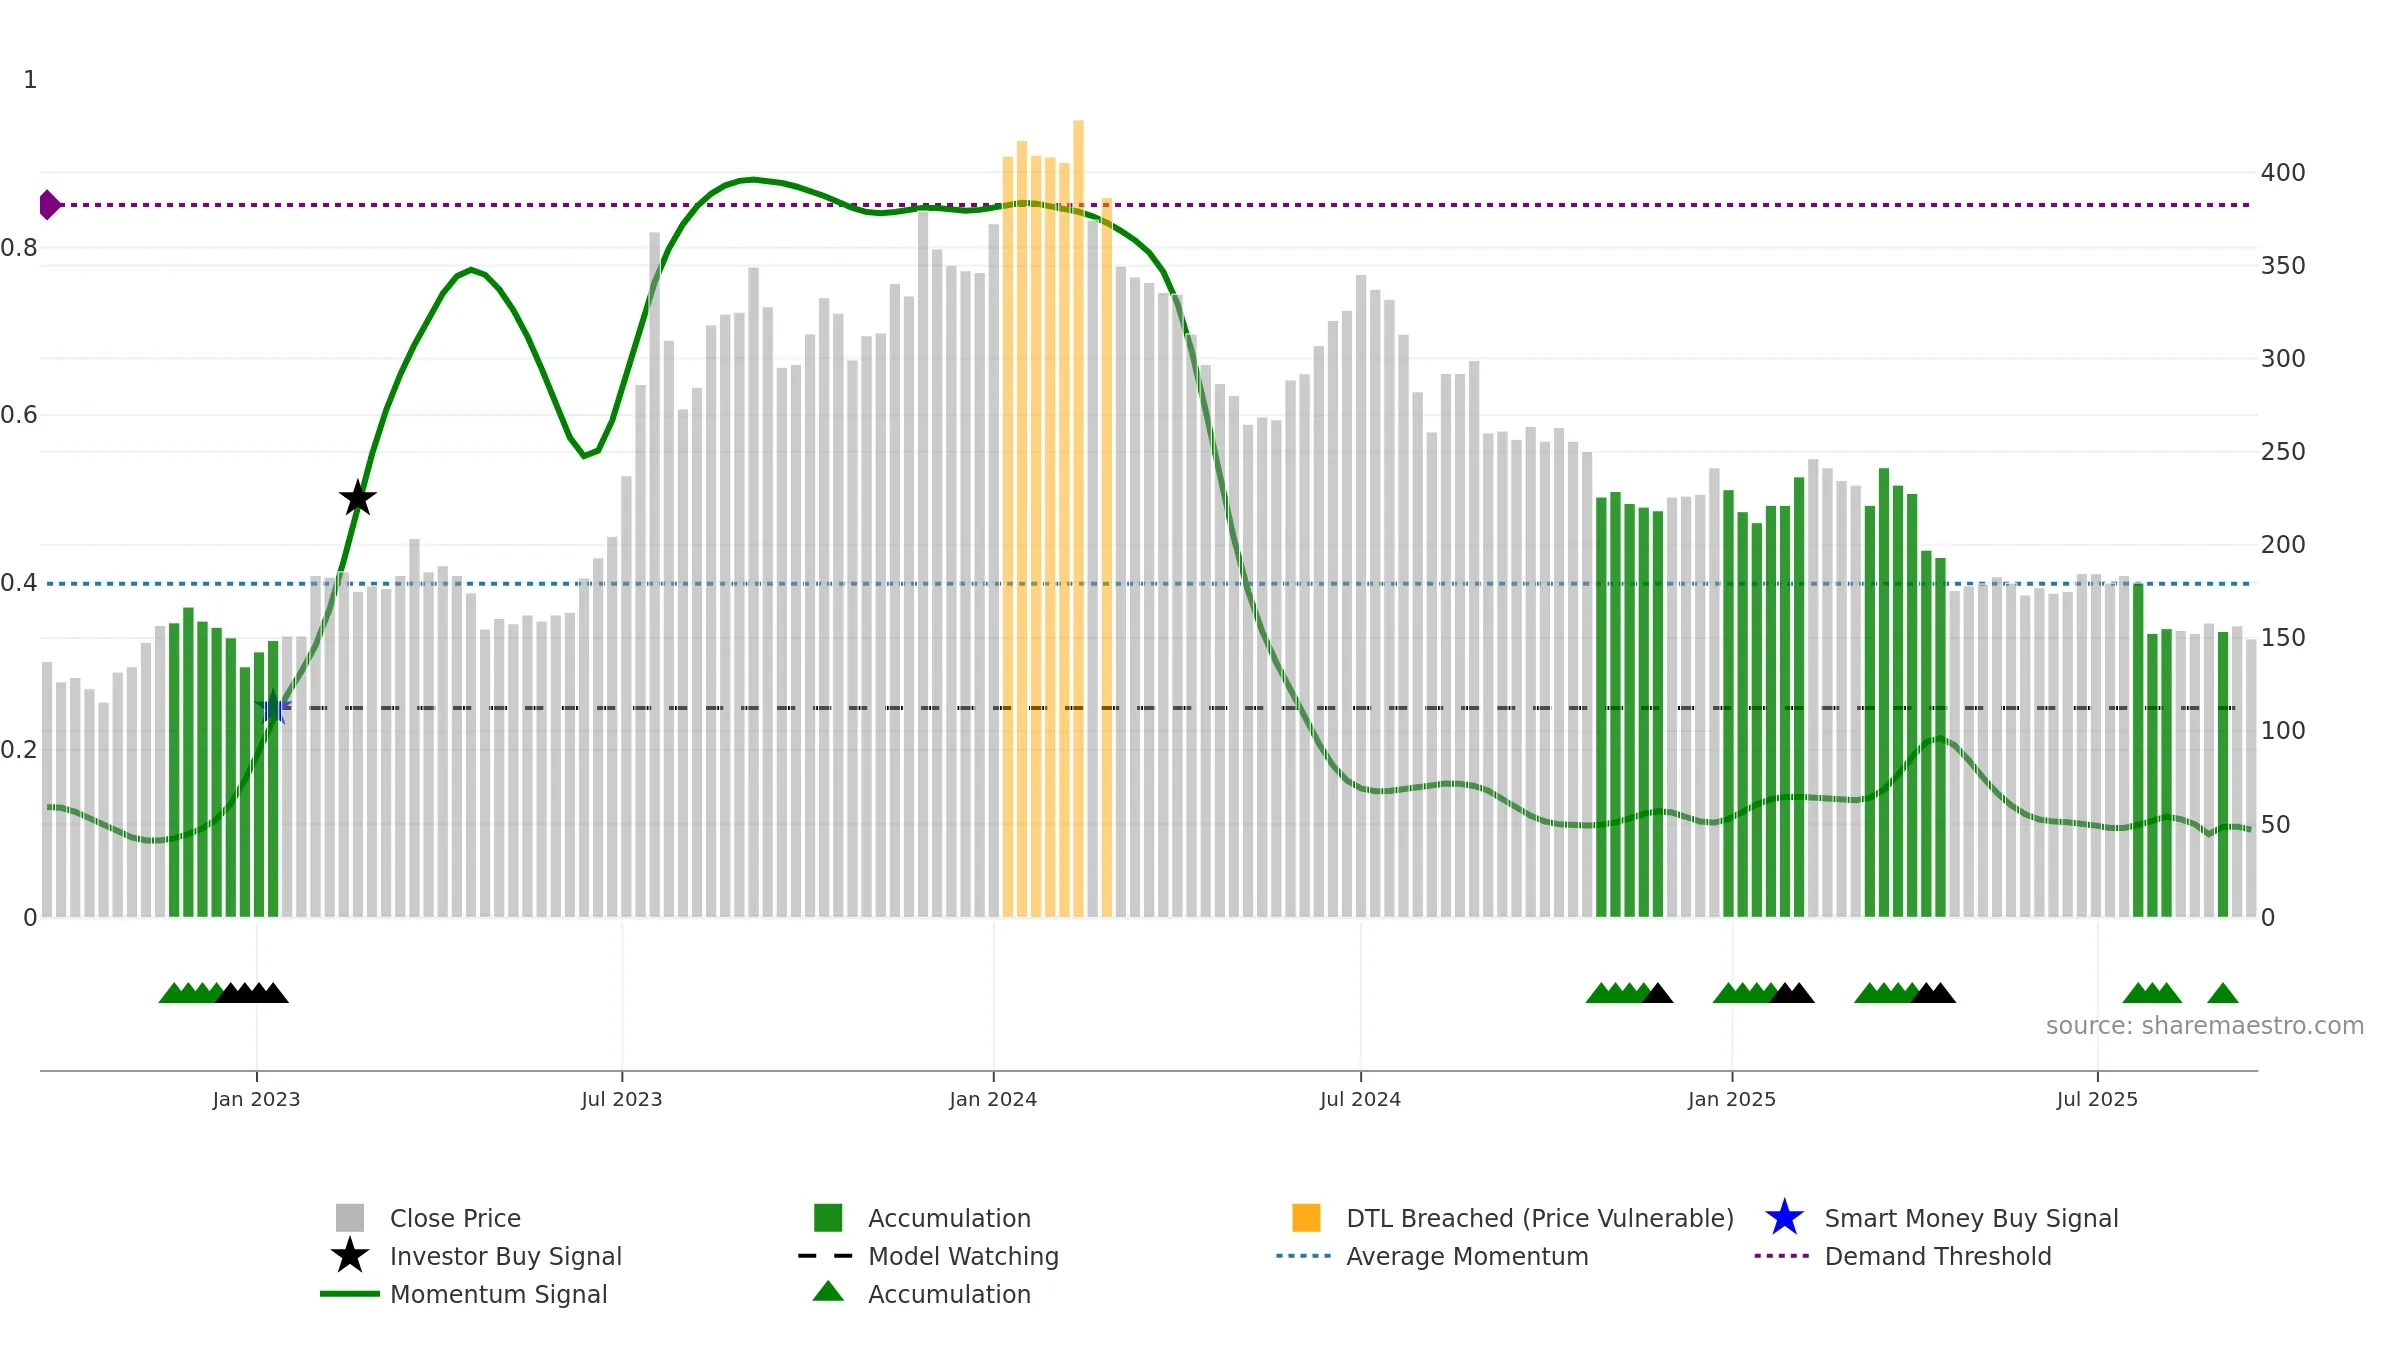The width and height of the screenshot is (2400, 1350).
Task: Toggle the Close Price legend entry
Action: tap(428, 1218)
